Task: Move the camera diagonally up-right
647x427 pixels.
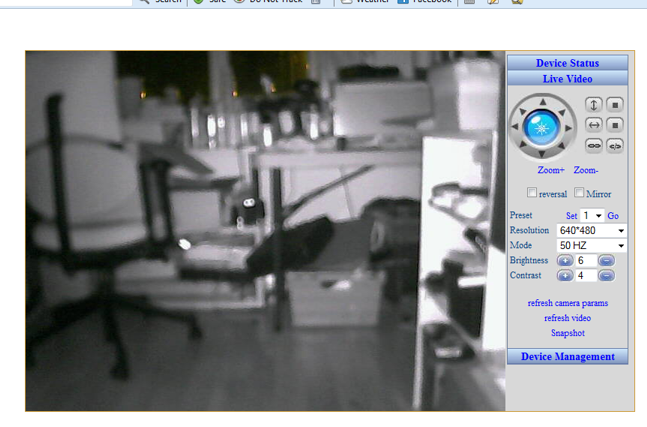Action: (562, 112)
